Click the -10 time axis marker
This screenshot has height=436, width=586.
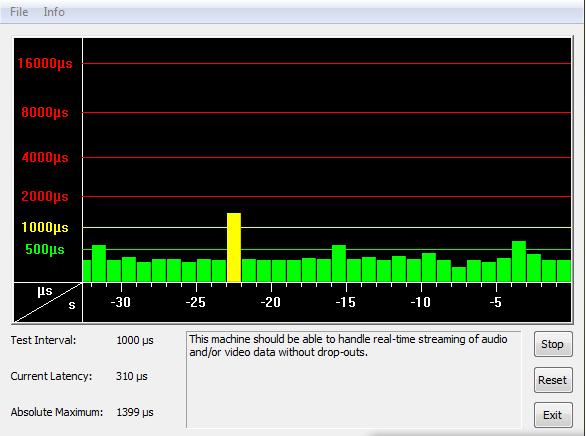(x=421, y=302)
